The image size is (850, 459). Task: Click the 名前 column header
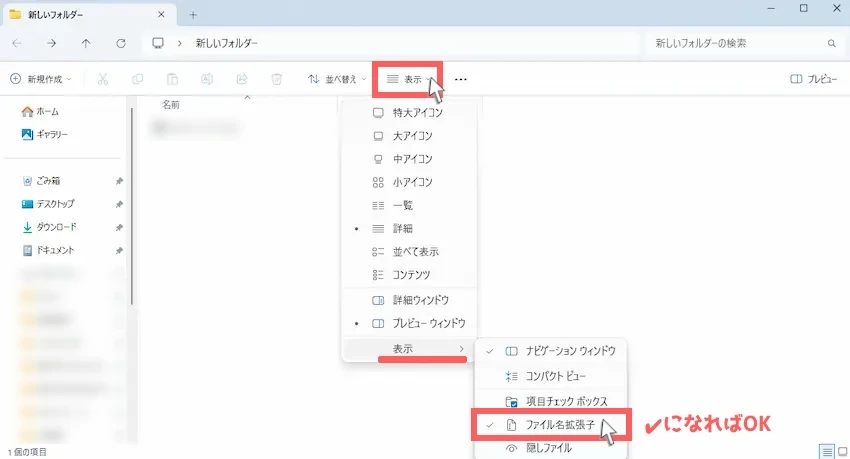pos(171,105)
